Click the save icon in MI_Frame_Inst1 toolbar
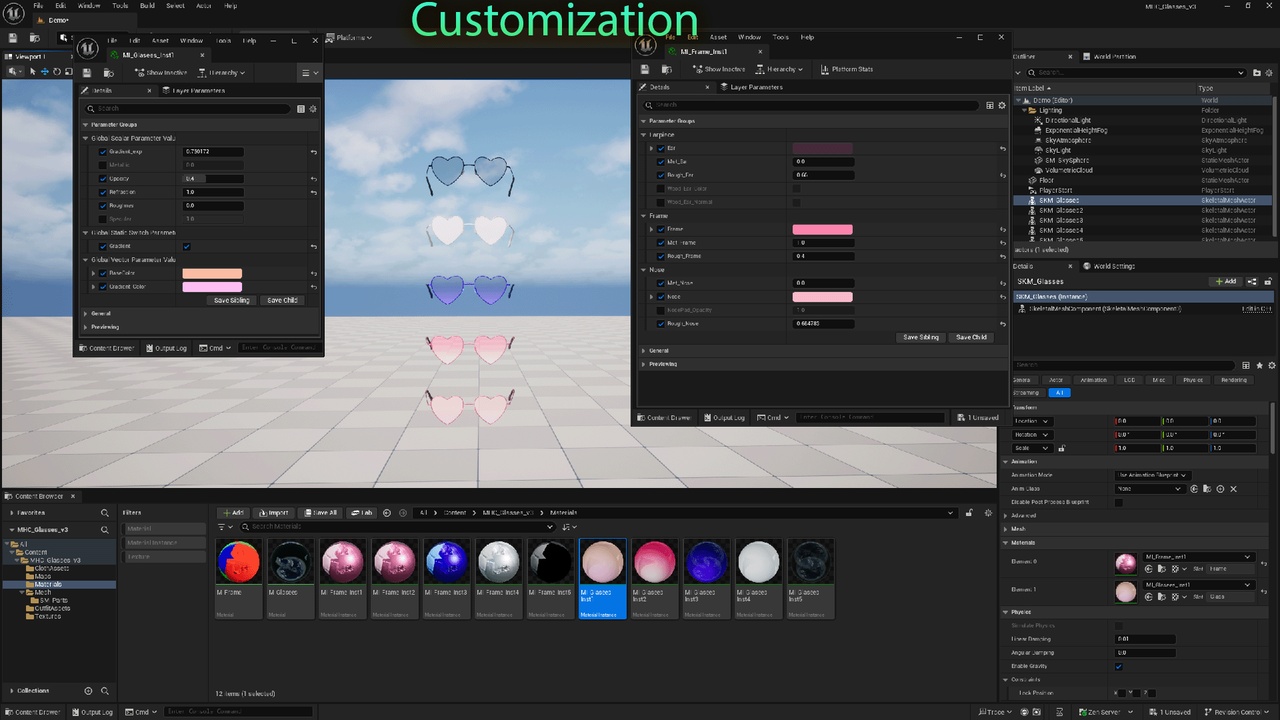This screenshot has width=1280, height=720. tap(645, 69)
